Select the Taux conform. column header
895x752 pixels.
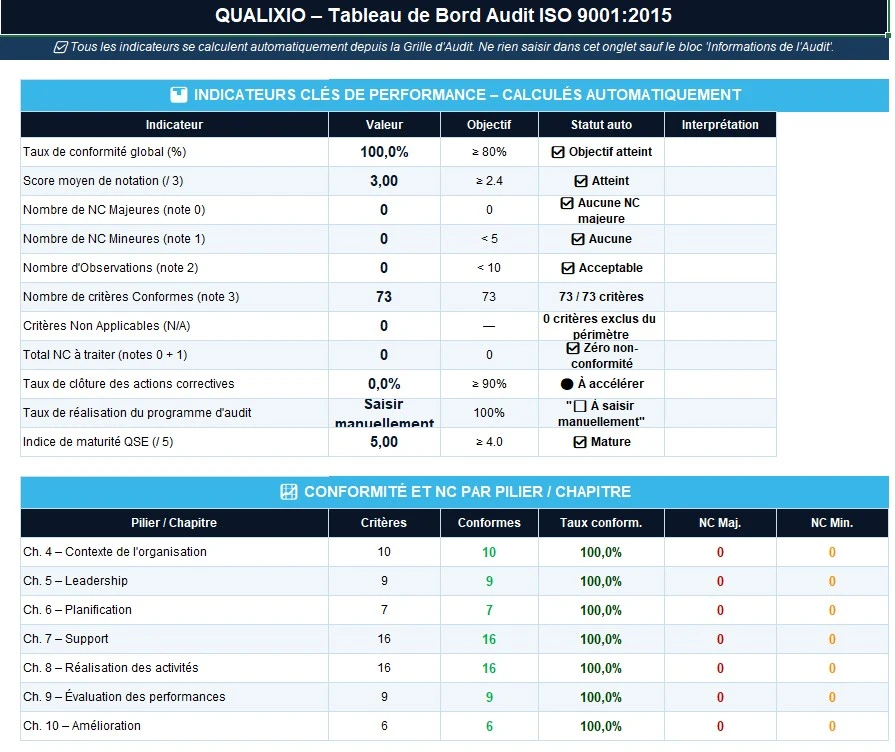[x=601, y=522]
